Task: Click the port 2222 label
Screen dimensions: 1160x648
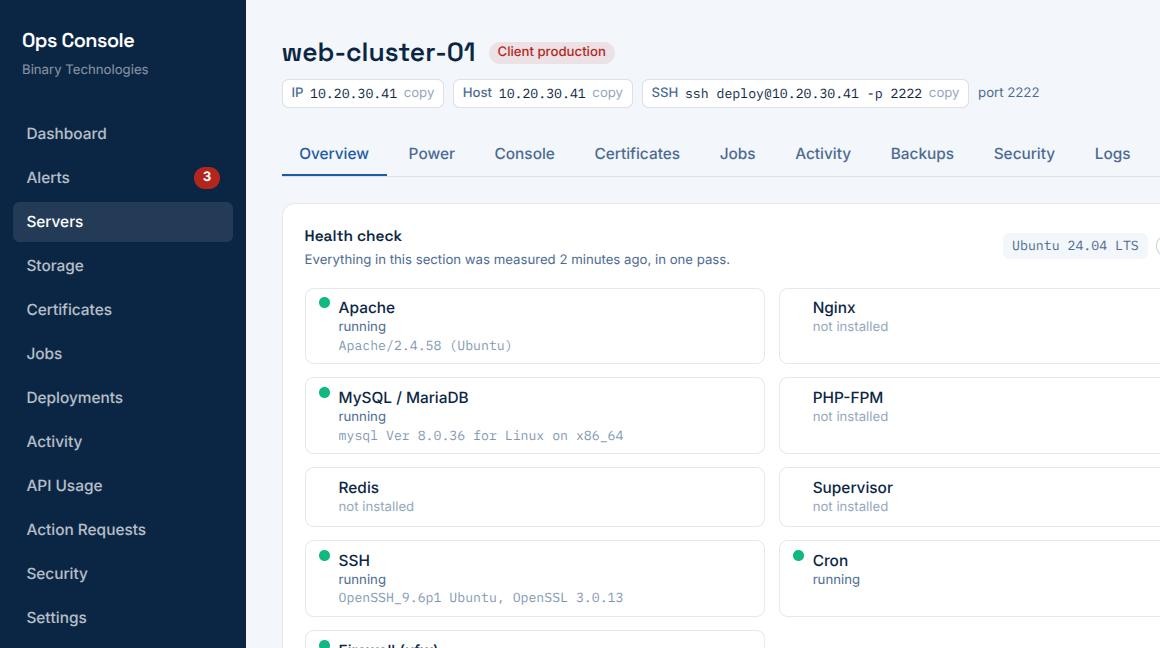Action: (x=1008, y=92)
